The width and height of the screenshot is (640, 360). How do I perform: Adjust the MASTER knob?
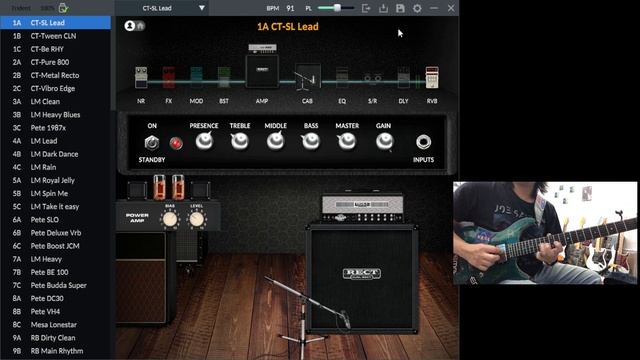point(347,141)
